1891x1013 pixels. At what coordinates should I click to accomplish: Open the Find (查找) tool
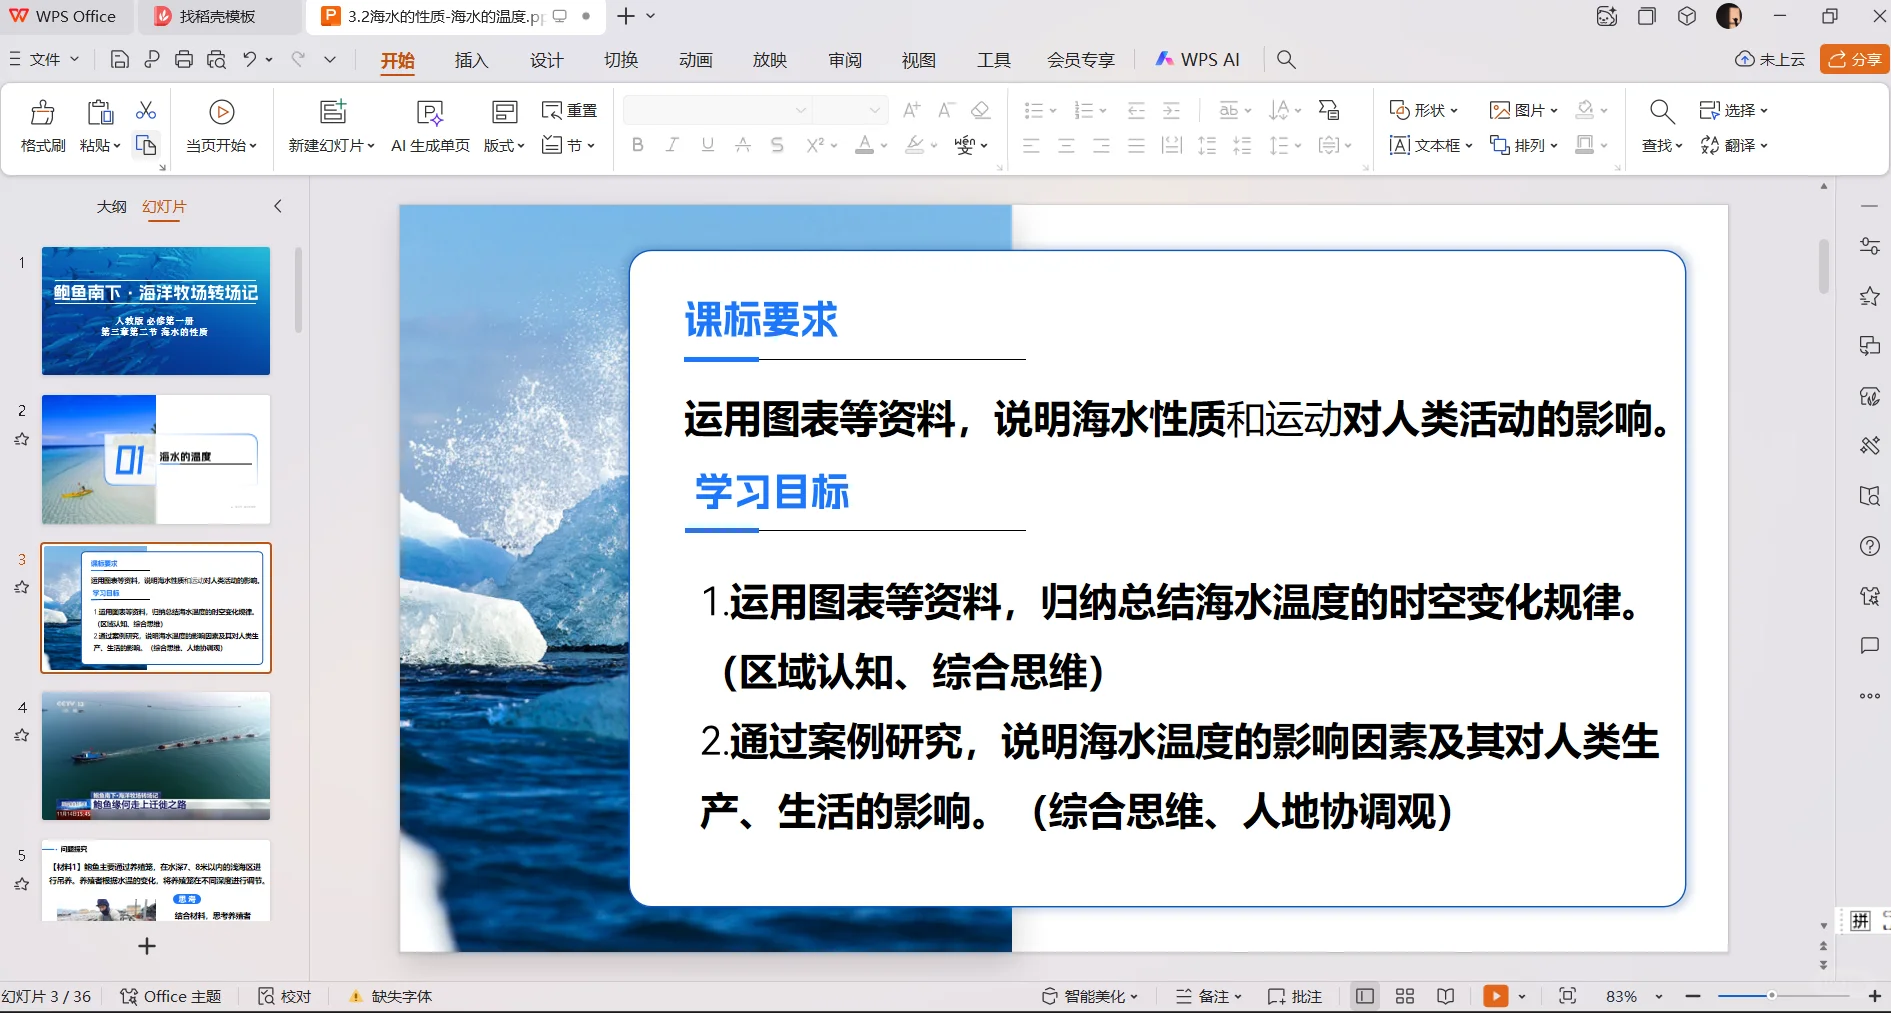click(1662, 126)
